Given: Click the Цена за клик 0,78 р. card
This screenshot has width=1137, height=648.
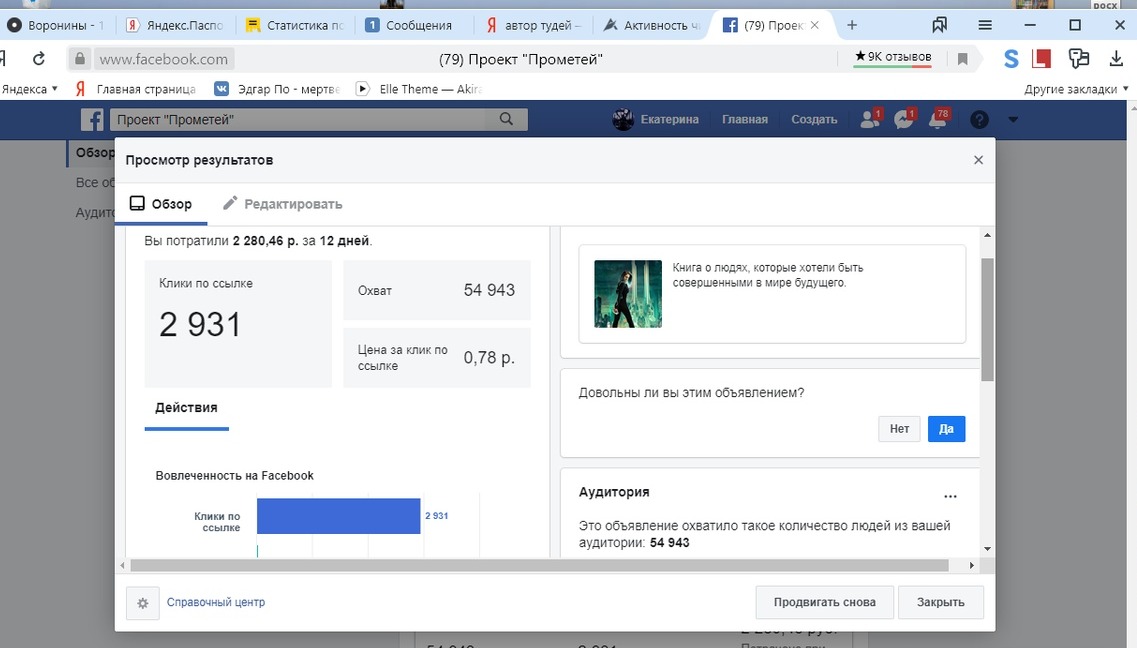Looking at the screenshot, I should [437, 357].
